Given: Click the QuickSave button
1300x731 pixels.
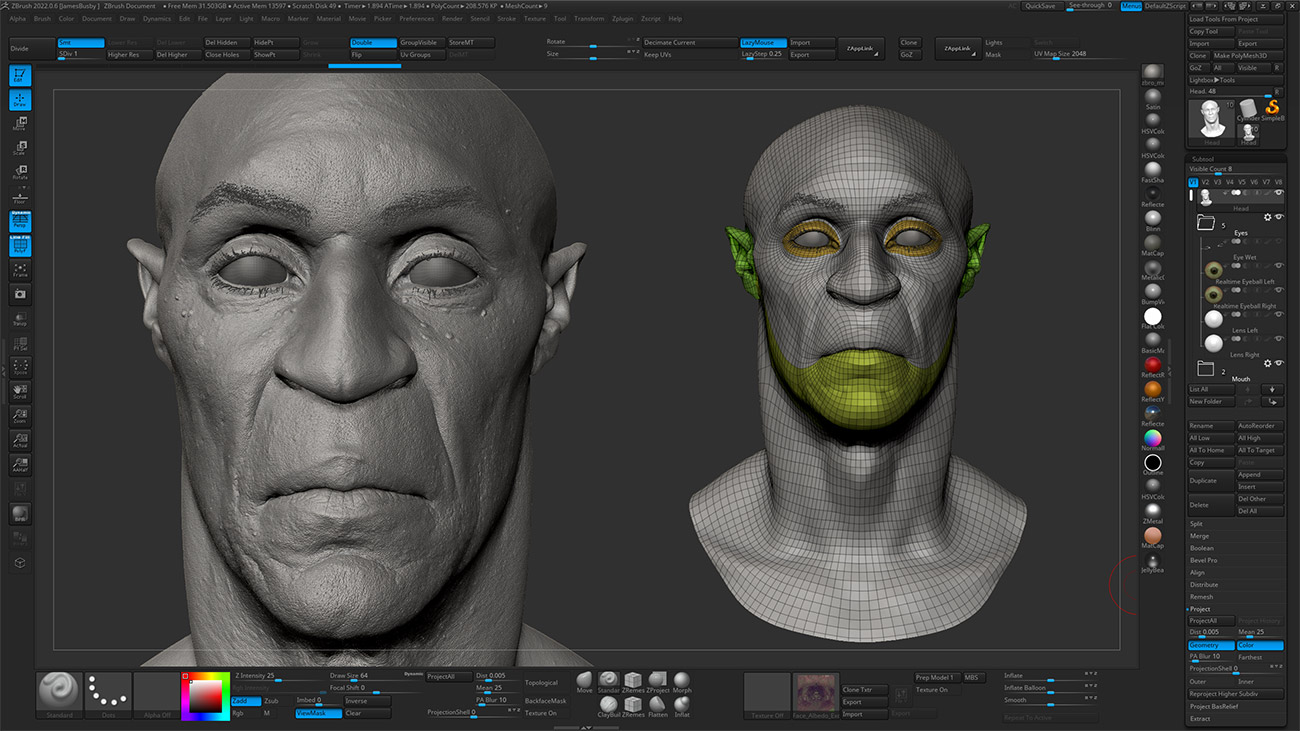Looking at the screenshot, I should [x=1040, y=6].
